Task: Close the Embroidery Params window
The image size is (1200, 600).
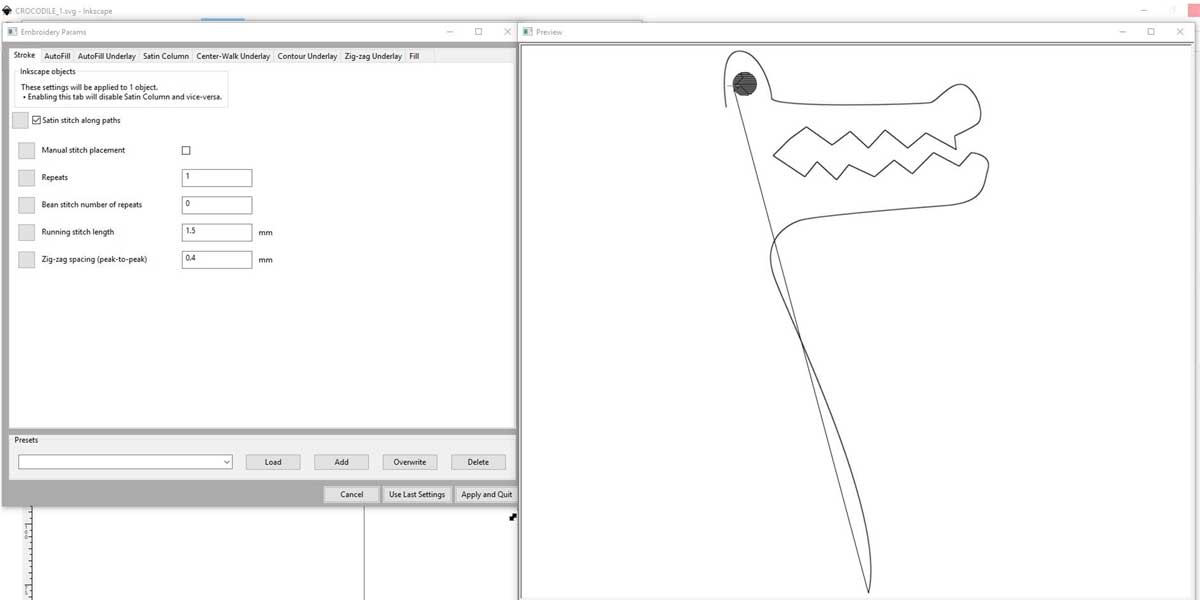Action: coord(506,32)
